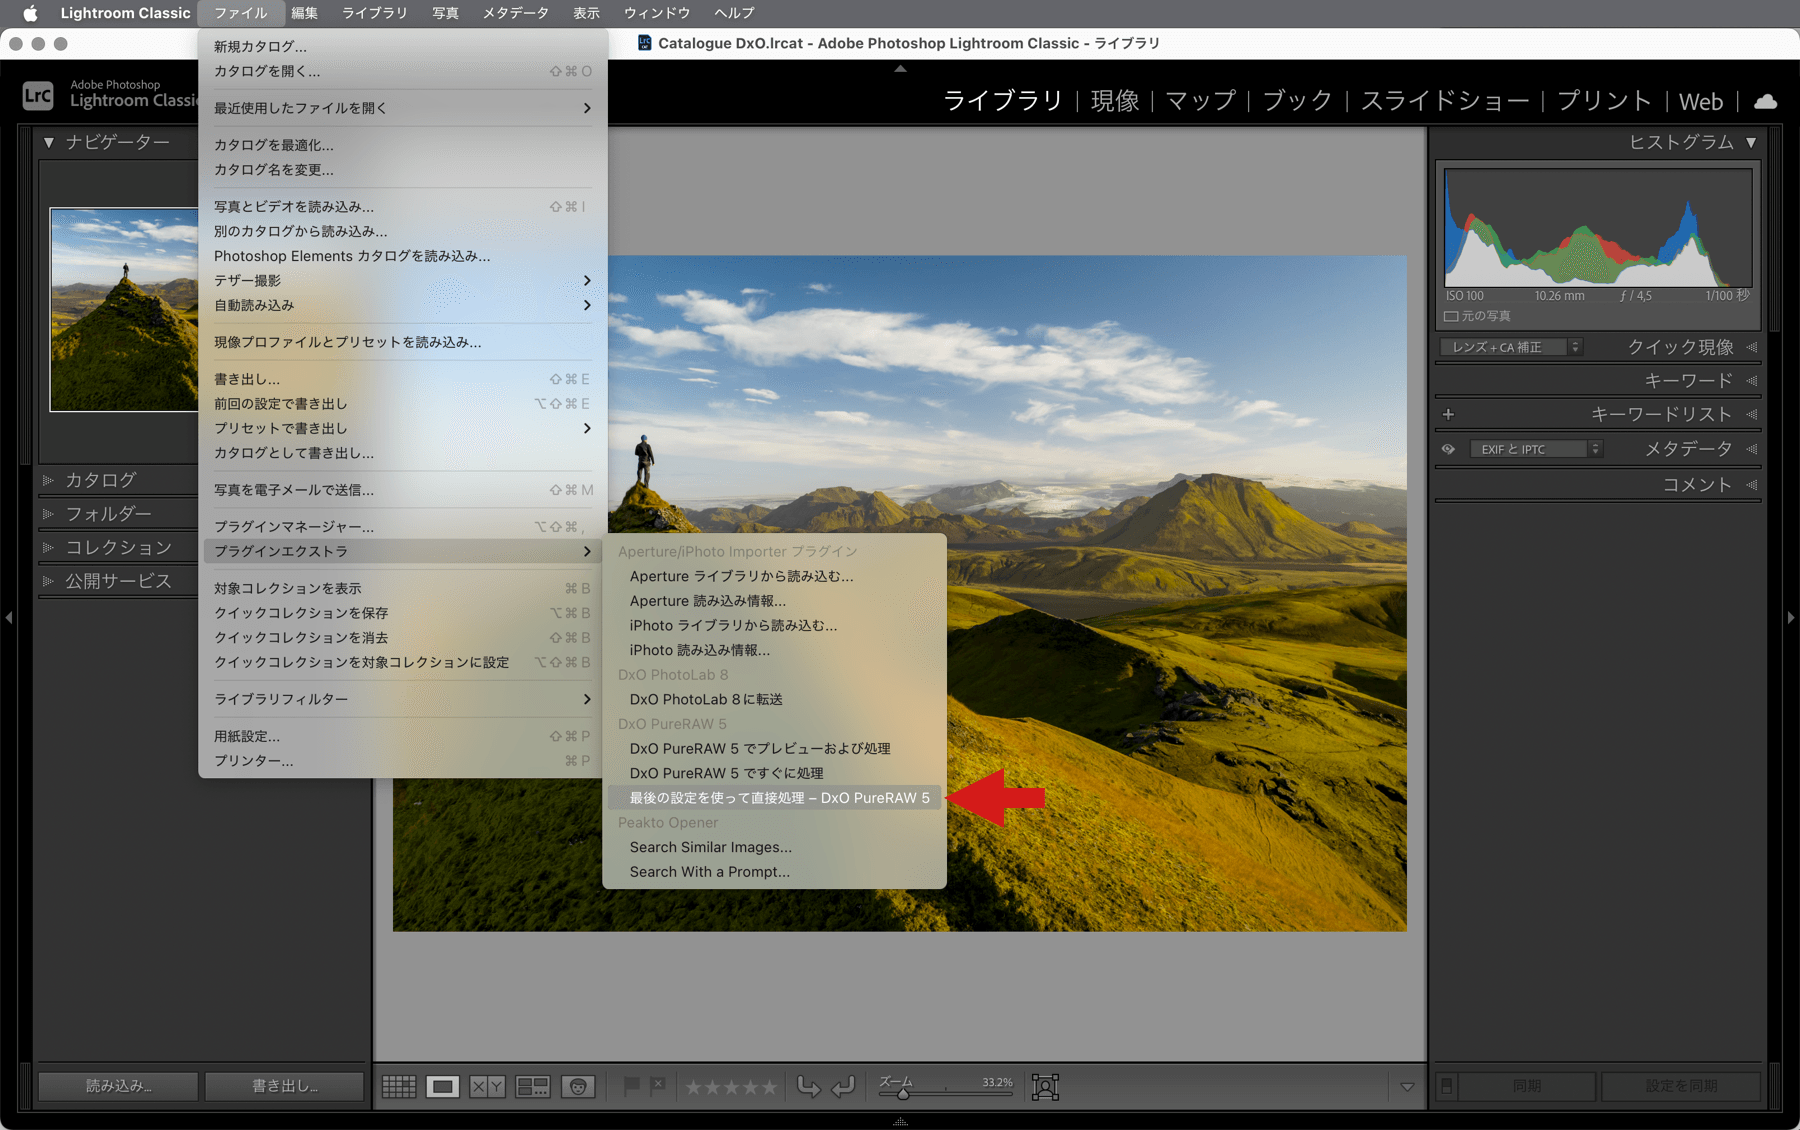Switch to the マップ module
This screenshot has height=1130, width=1800.
pyautogui.click(x=1201, y=101)
